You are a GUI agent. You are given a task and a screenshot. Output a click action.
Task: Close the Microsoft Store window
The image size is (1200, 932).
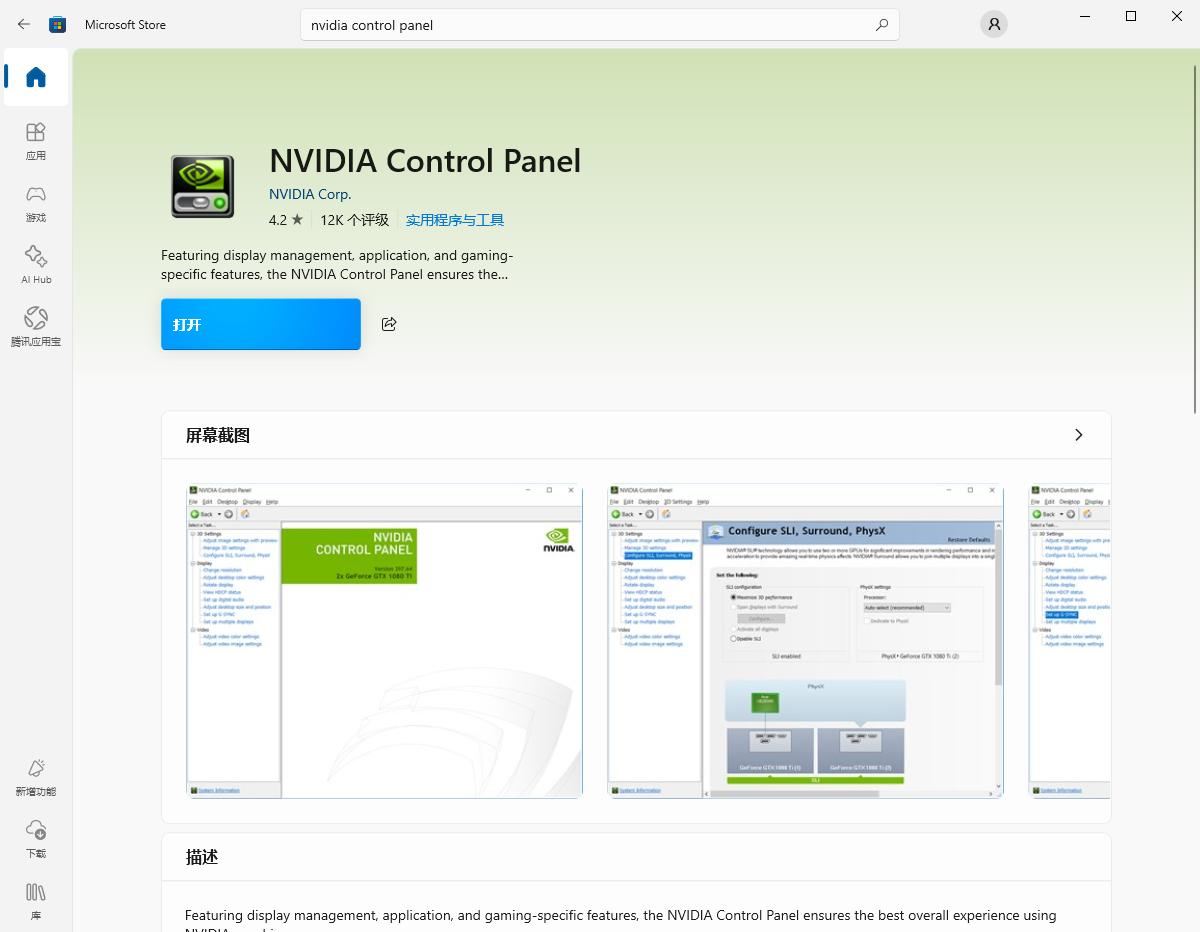[x=1177, y=16]
